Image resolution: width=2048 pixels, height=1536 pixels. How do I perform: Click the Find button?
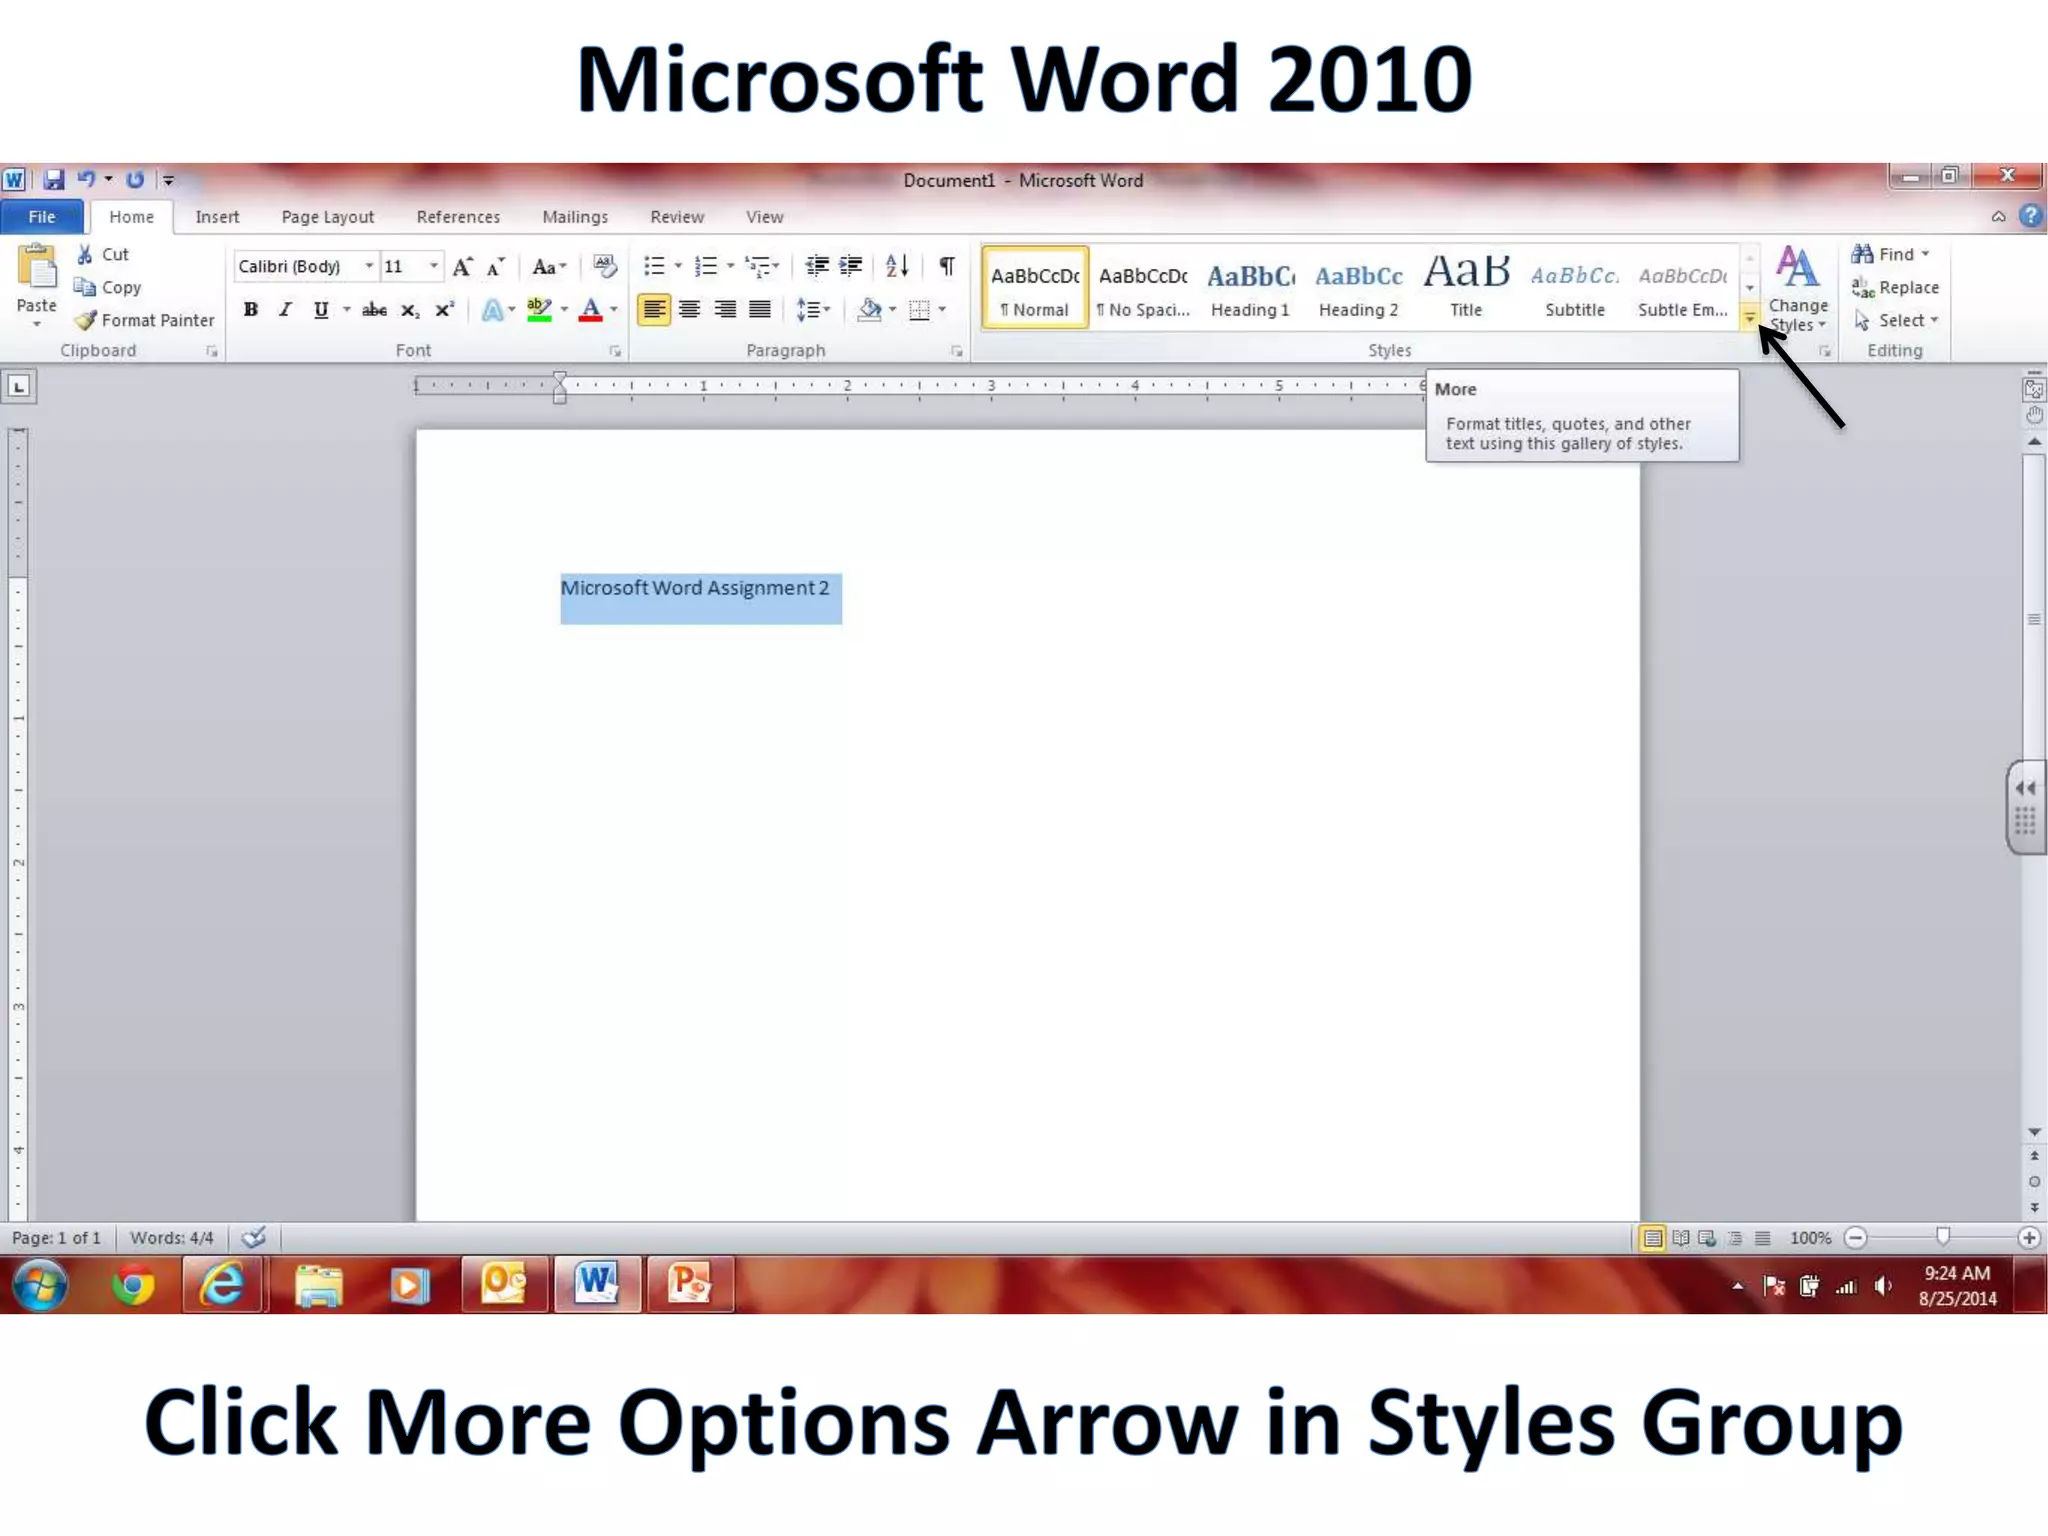tap(1889, 255)
